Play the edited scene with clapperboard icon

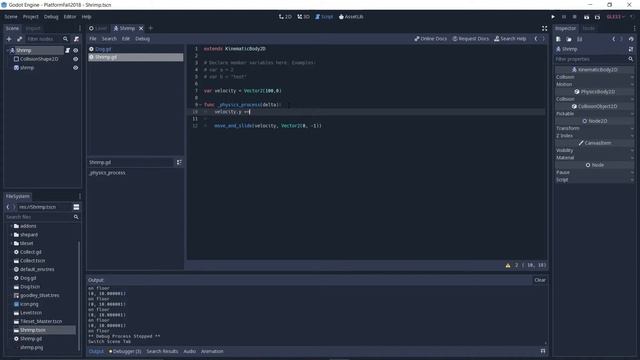(x=586, y=17)
